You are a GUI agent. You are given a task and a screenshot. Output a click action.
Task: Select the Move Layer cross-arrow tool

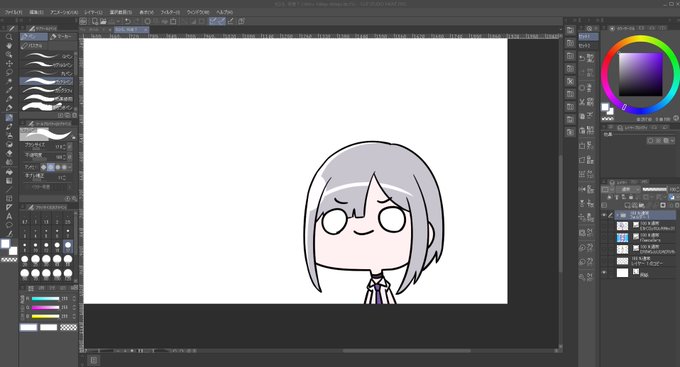[x=9, y=64]
